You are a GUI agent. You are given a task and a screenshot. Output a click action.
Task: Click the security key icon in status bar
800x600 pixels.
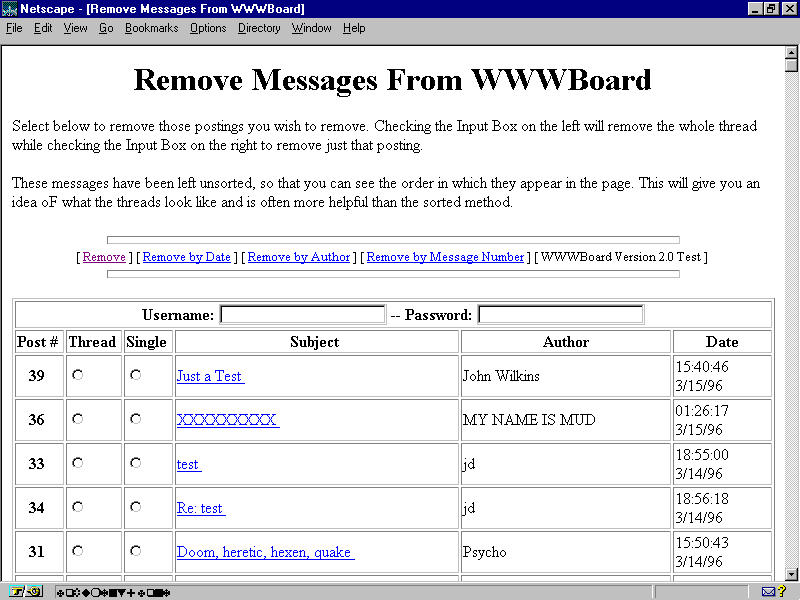20,591
